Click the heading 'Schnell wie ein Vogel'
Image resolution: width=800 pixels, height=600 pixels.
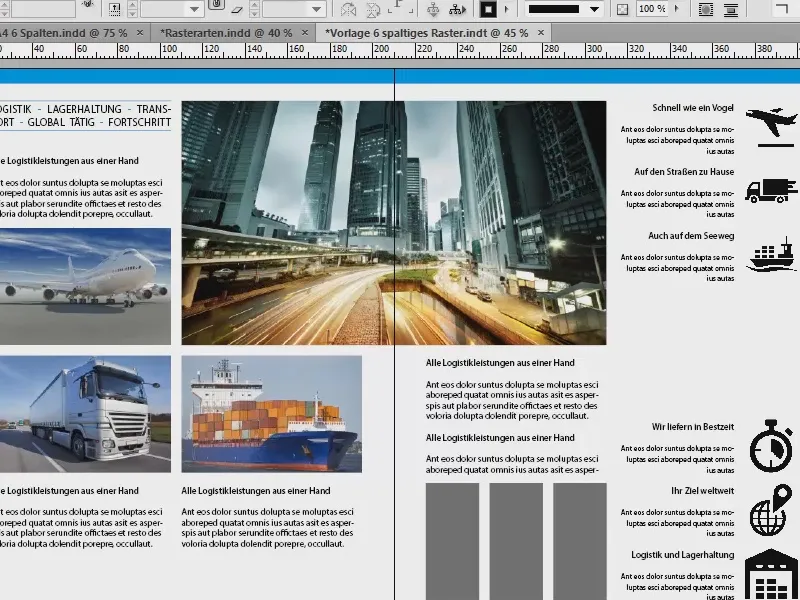[x=693, y=108]
